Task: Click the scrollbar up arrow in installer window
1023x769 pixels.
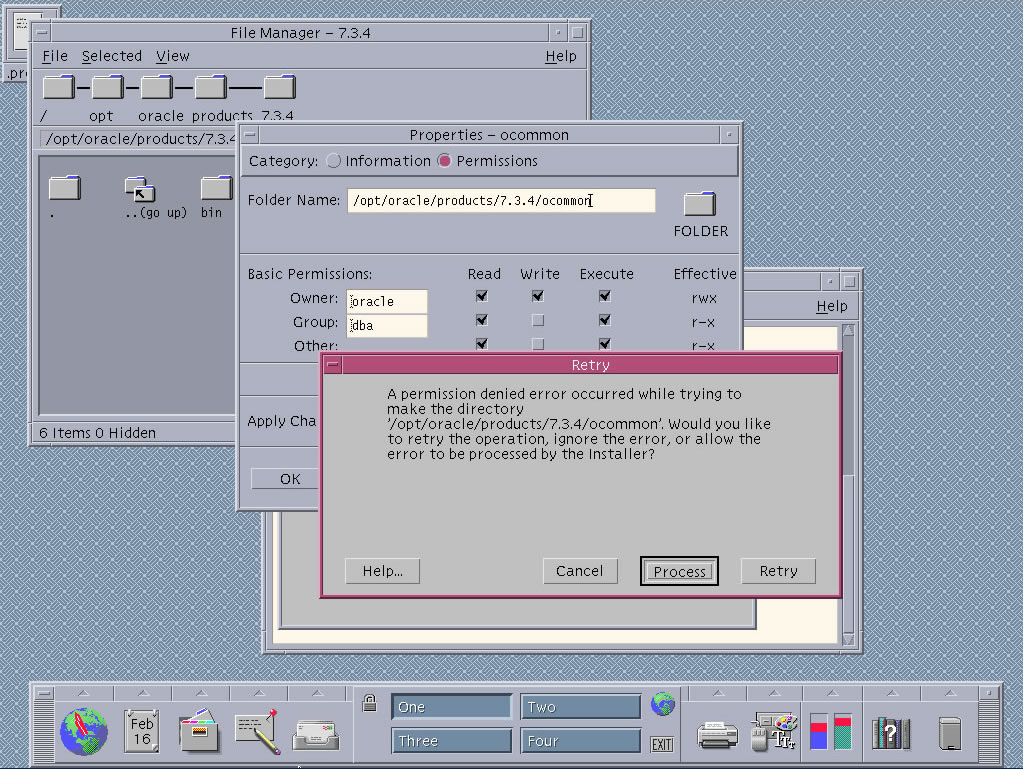Action: point(848,329)
